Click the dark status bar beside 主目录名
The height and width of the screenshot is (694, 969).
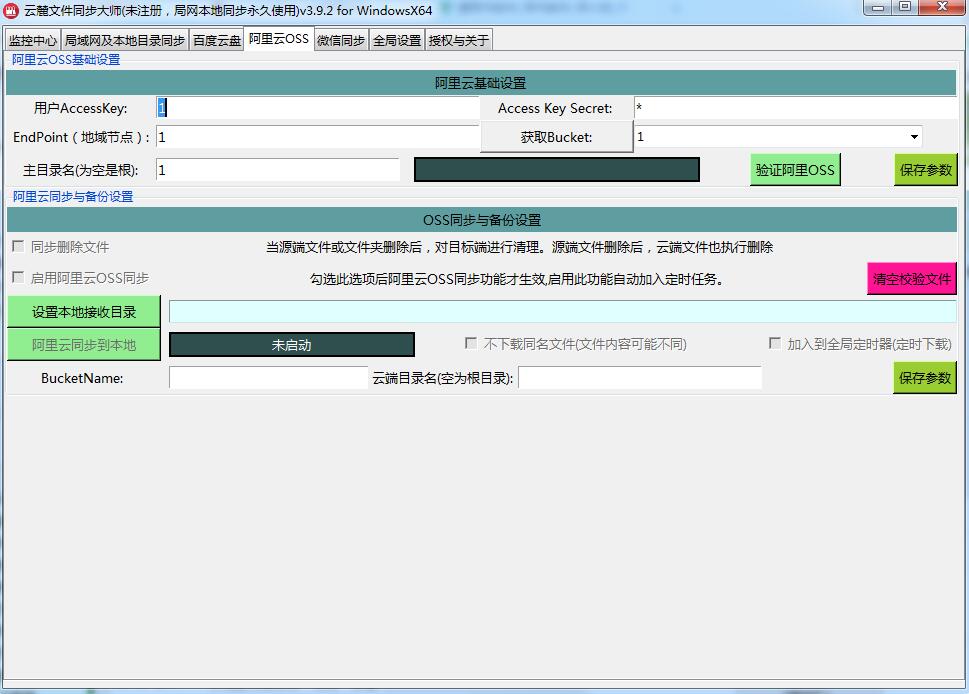coord(557,169)
